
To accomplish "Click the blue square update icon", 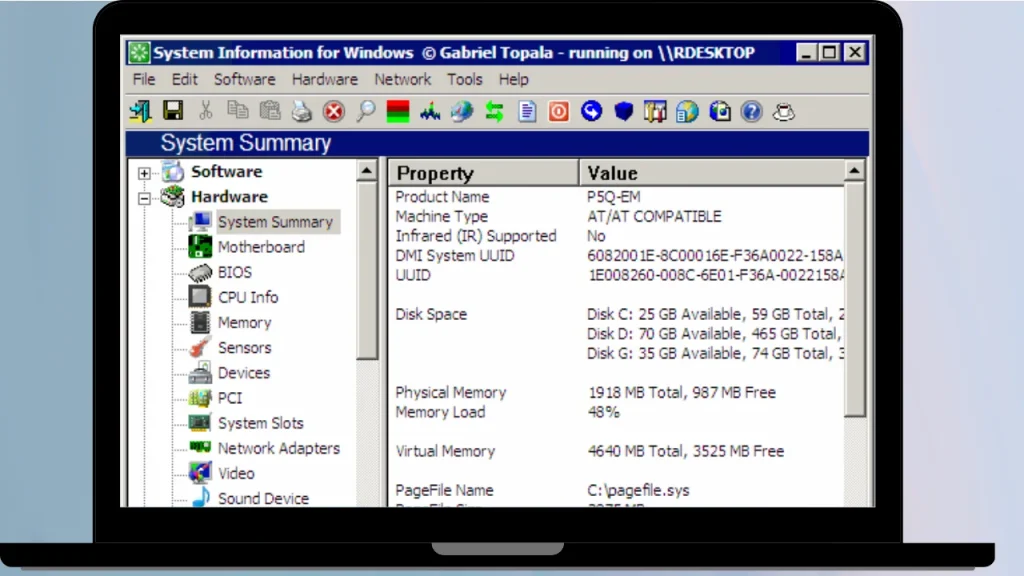I will 720,112.
